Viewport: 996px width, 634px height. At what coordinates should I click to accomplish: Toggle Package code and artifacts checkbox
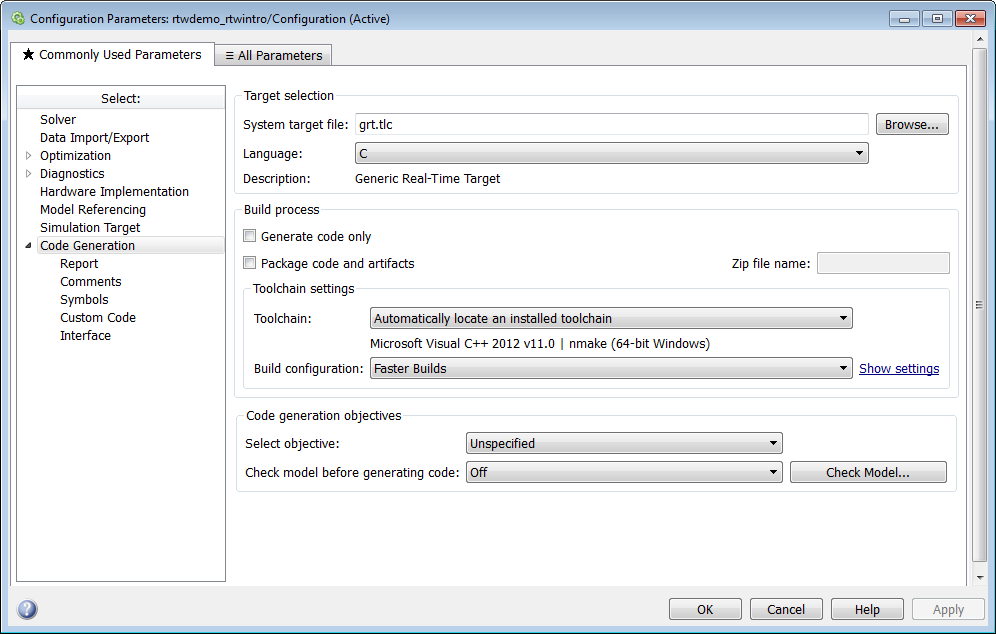pos(250,264)
